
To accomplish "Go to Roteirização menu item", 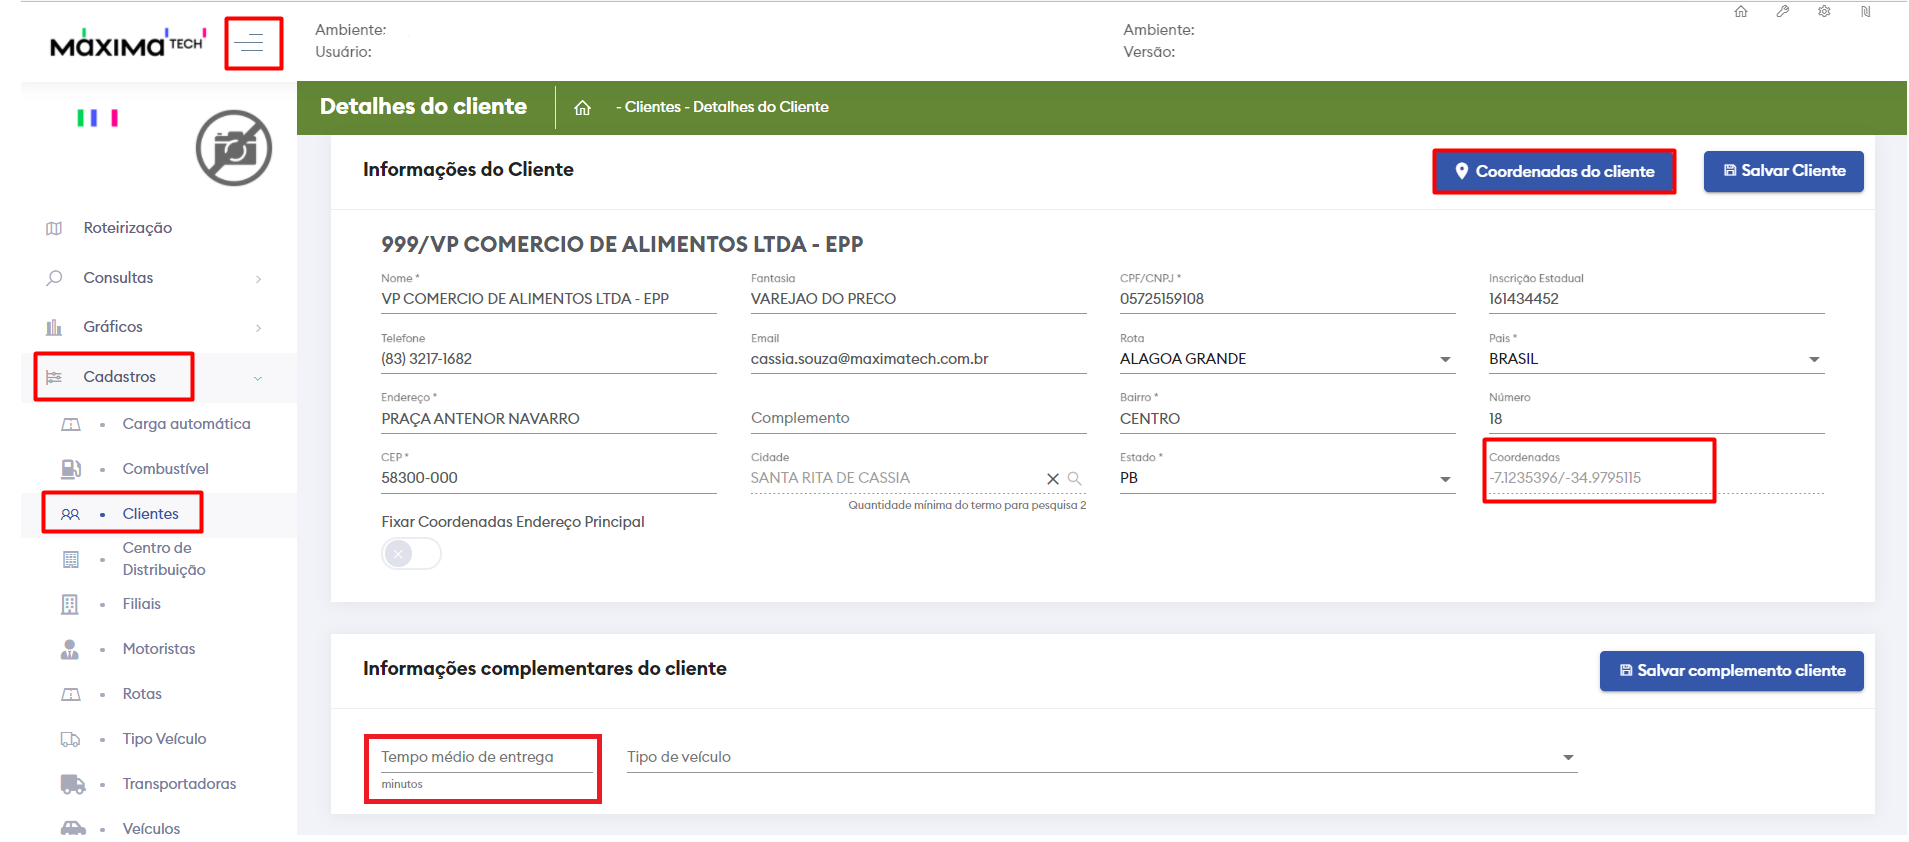I will click(x=127, y=228).
